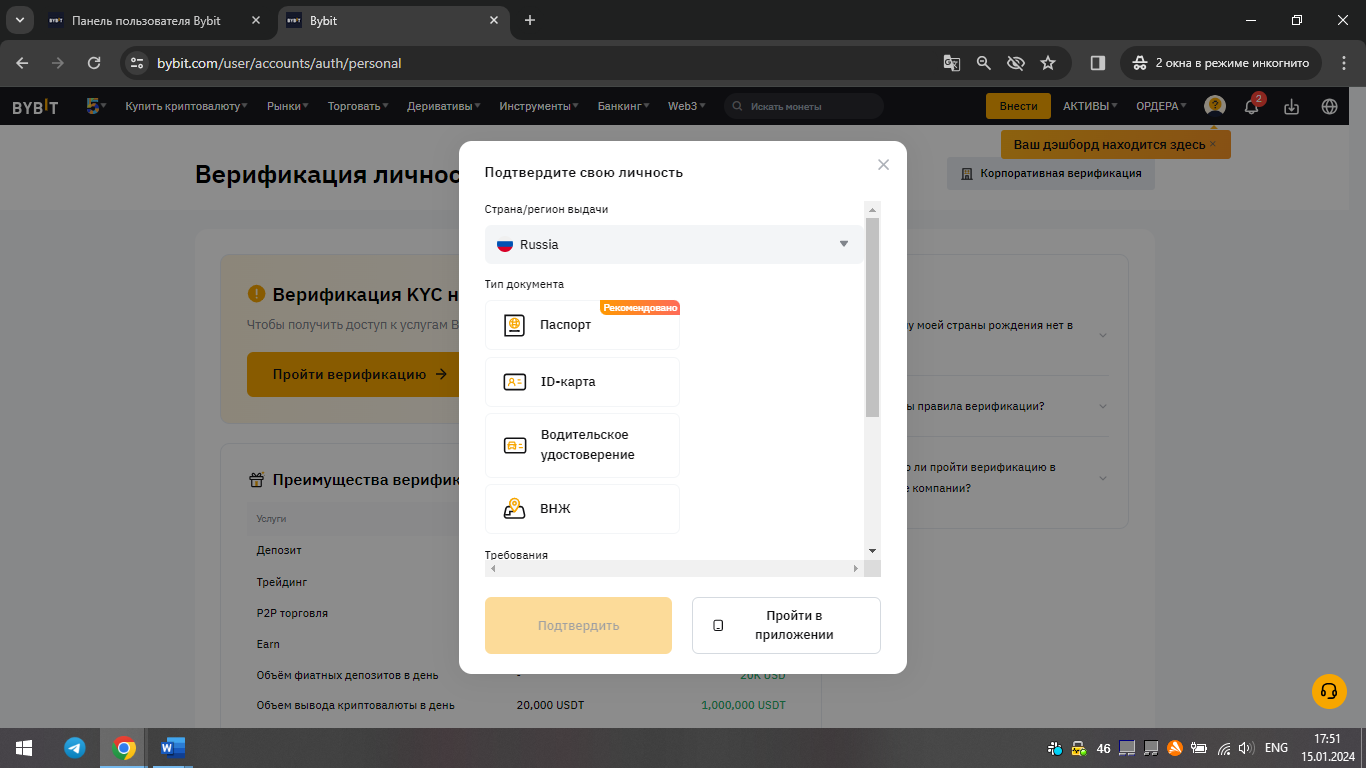Open the Web3 menu
Viewport: 1366px width, 768px height.
point(687,106)
